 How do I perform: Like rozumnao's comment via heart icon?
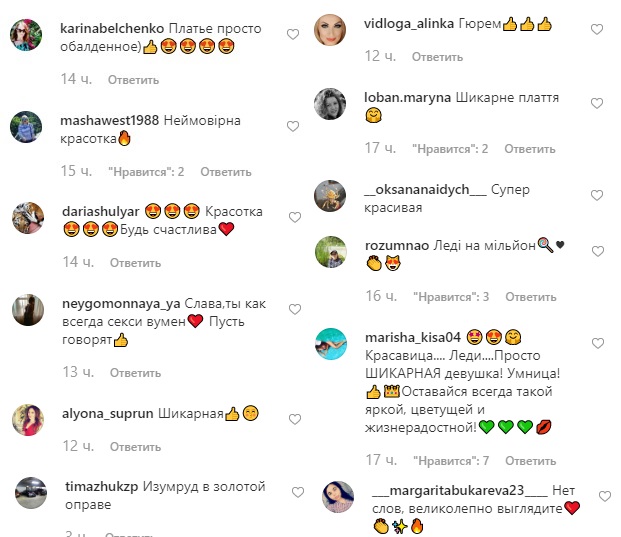coord(598,251)
